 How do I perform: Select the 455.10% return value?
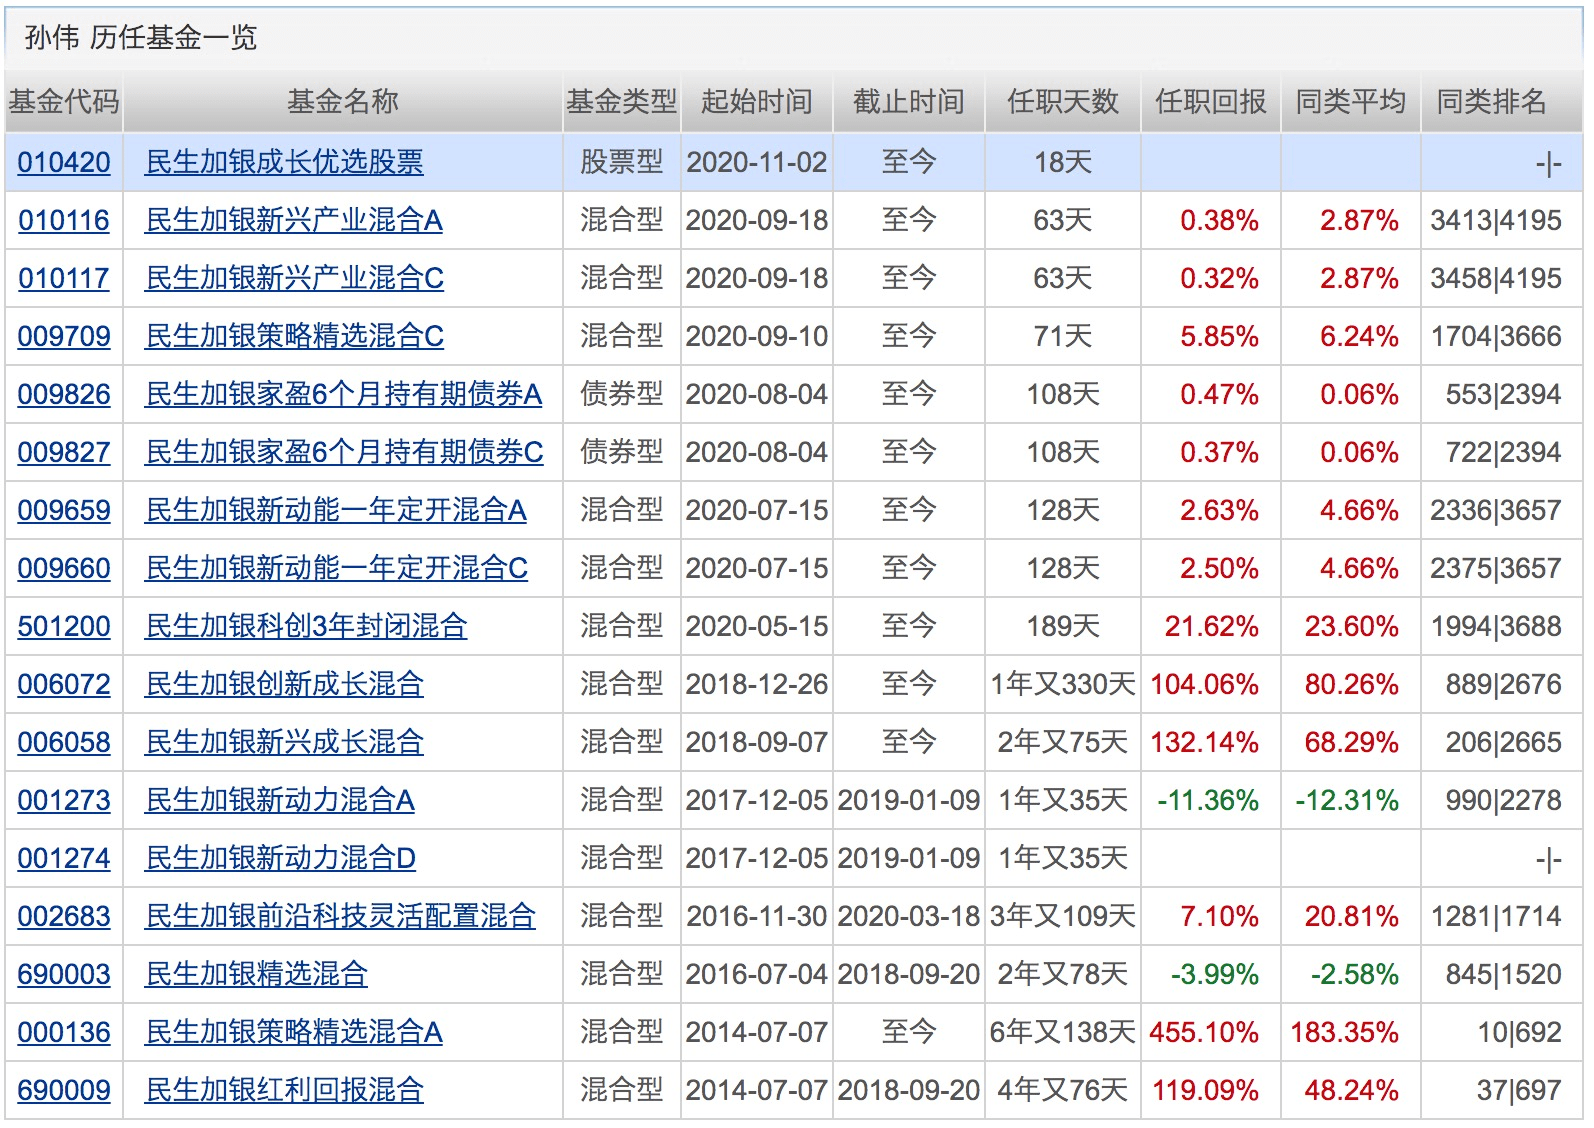(x=1204, y=1032)
